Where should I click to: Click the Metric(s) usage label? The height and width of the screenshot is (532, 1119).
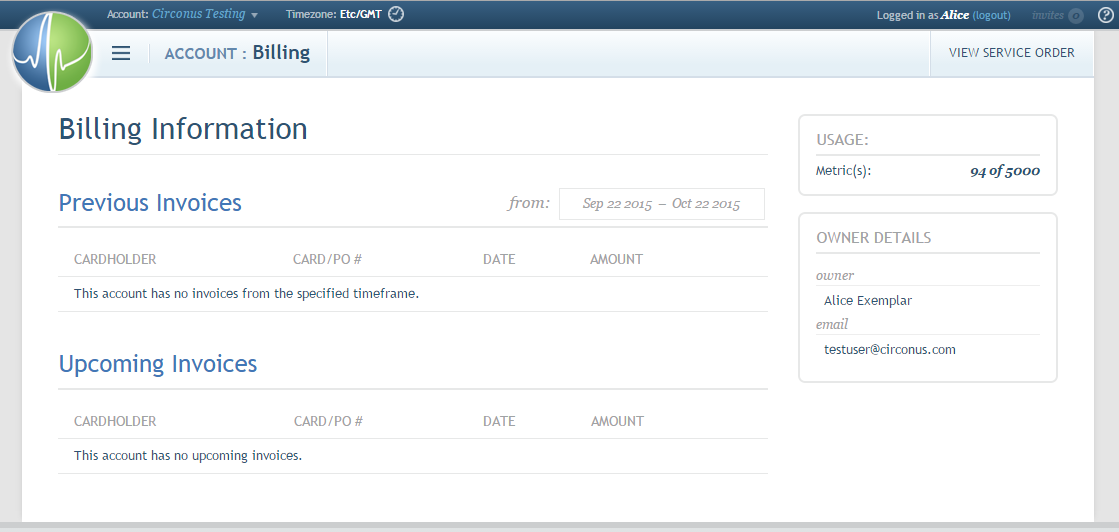pyautogui.click(x=844, y=171)
